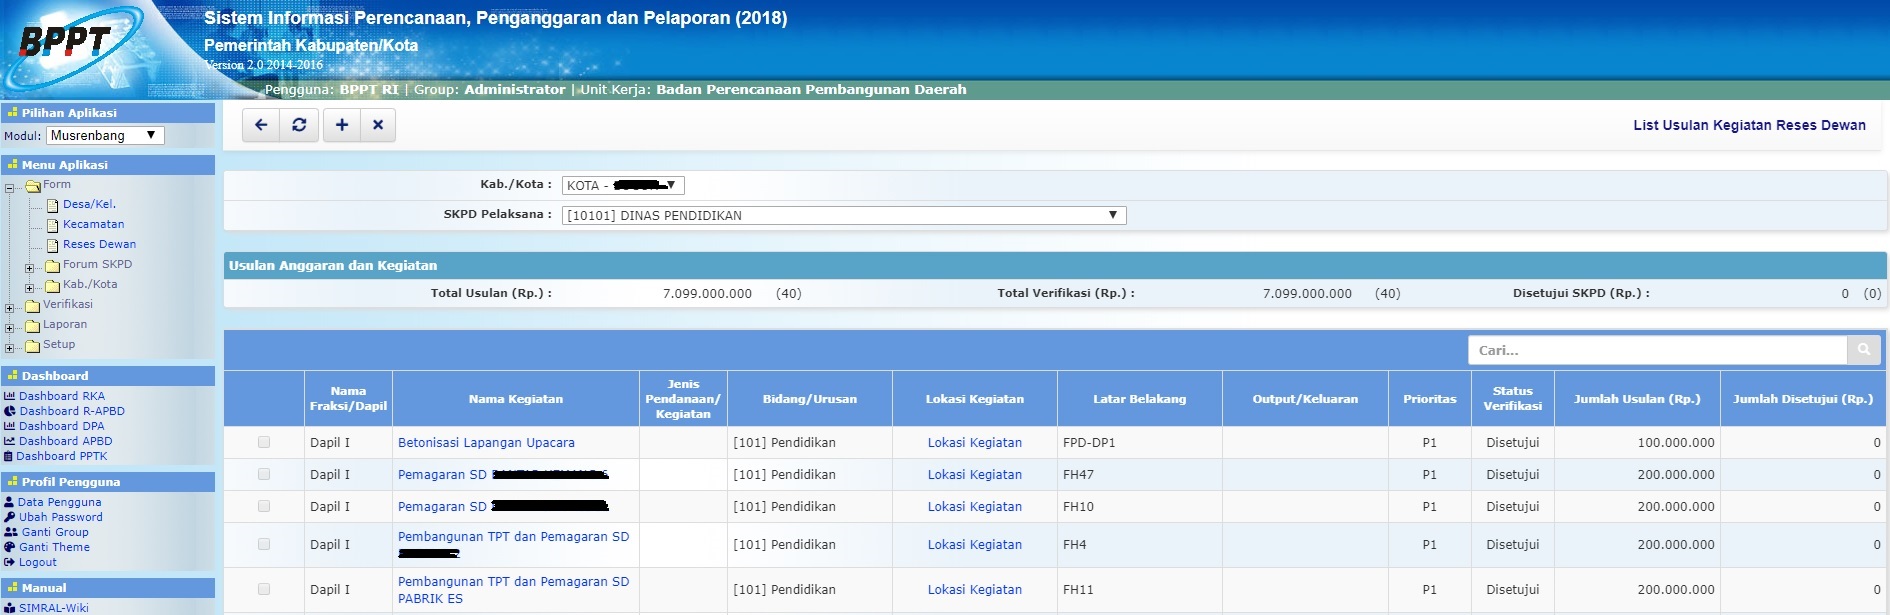
Task: Tick checkbox for the FH47 row
Action: pyautogui.click(x=264, y=474)
